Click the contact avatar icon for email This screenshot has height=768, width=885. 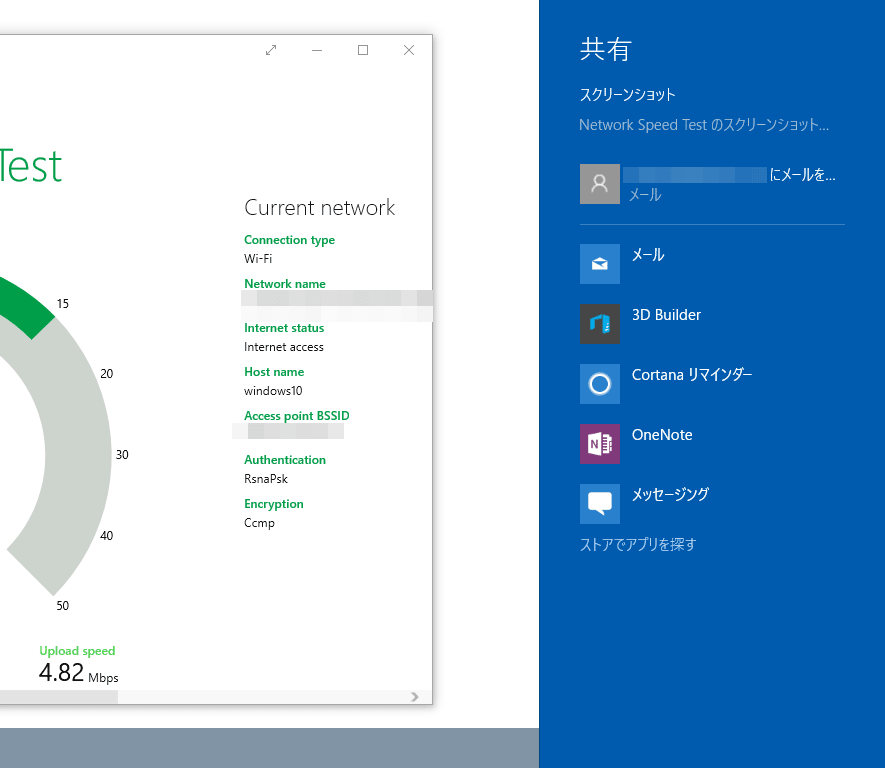(x=599, y=184)
